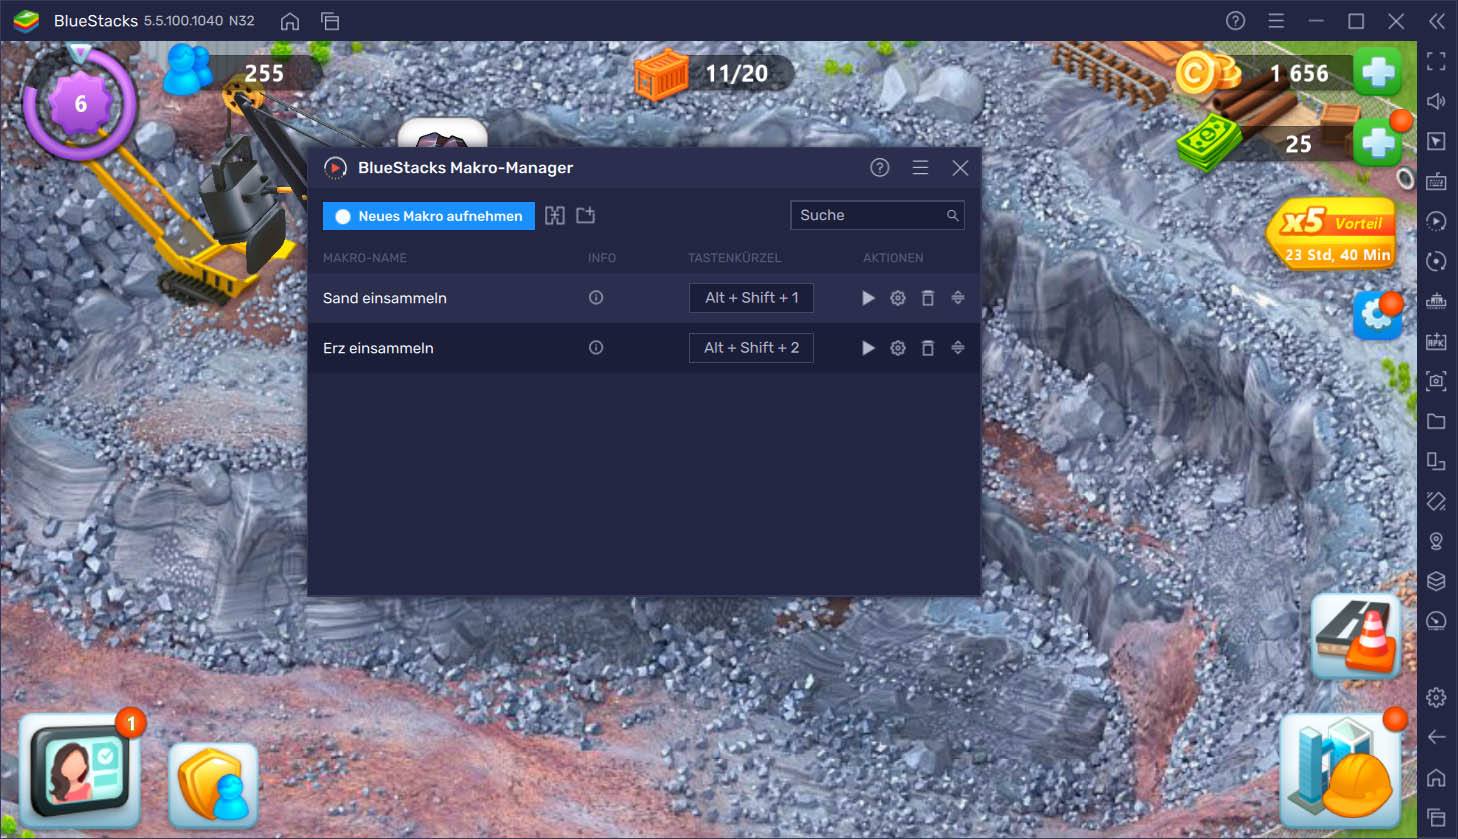This screenshot has height=839, width=1458.
Task: Add coins with green plus button
Action: tap(1378, 72)
